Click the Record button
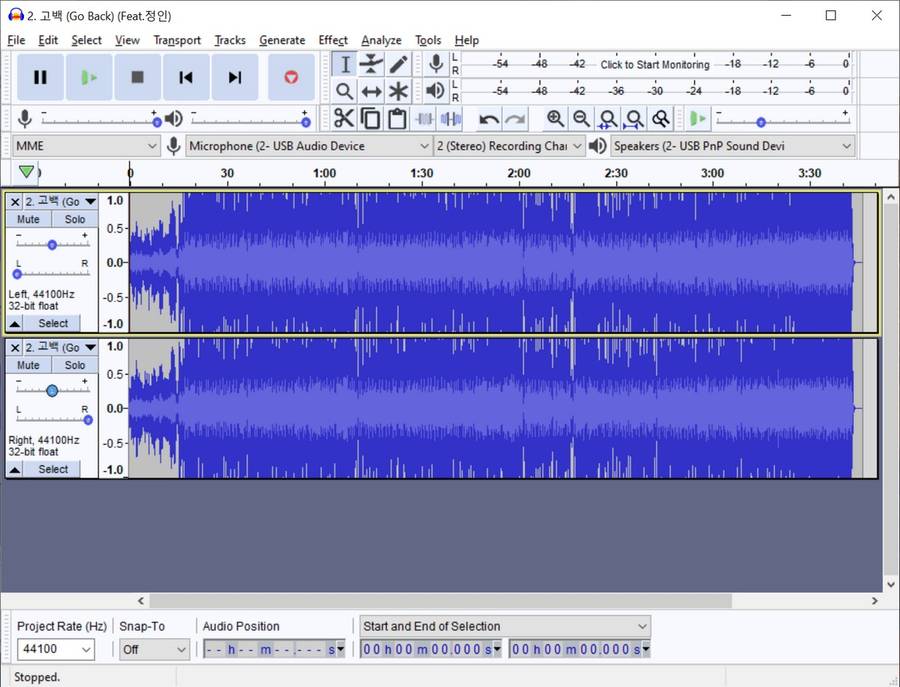Screen dimensions: 900x687 (x=291, y=77)
